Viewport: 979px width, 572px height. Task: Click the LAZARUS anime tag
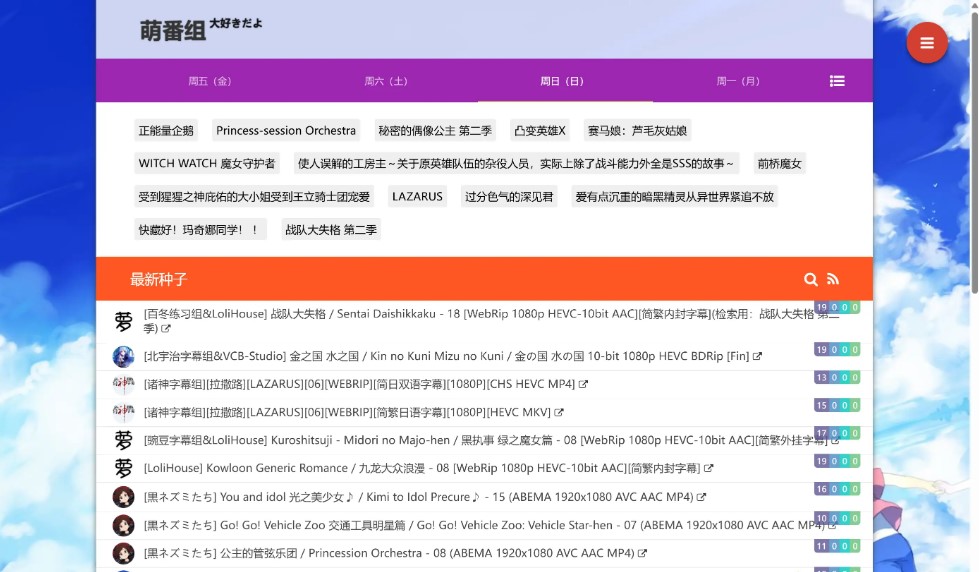coord(417,197)
